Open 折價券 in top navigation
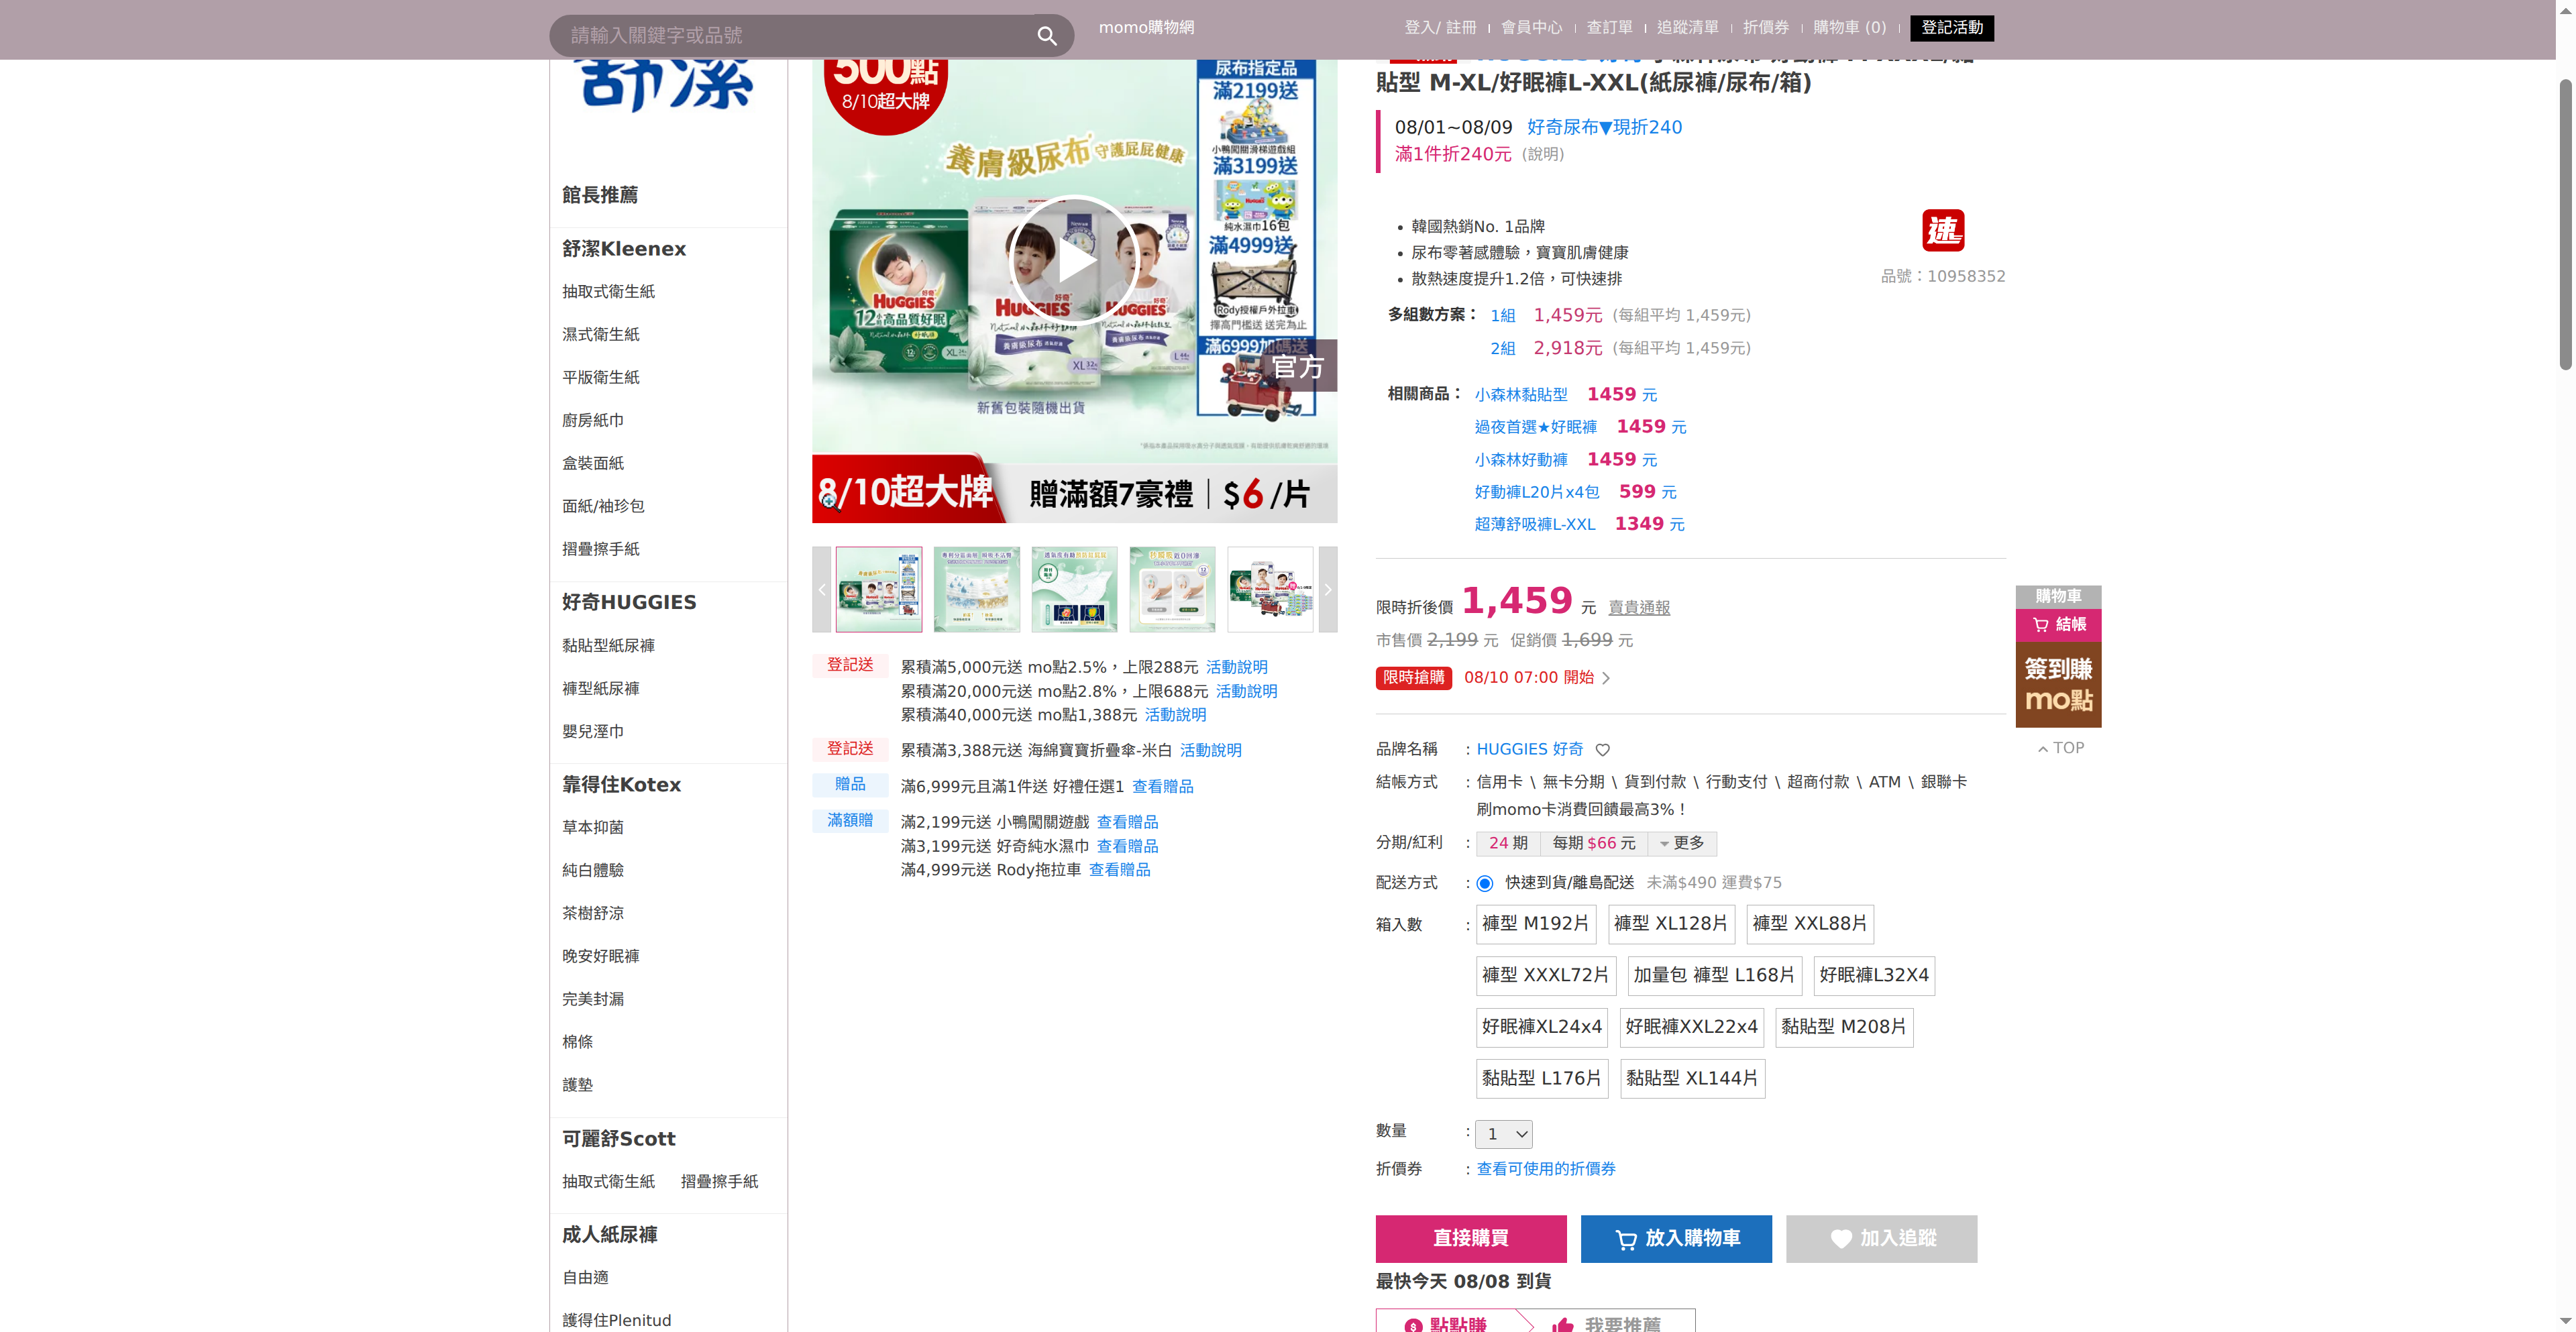 1765,28
